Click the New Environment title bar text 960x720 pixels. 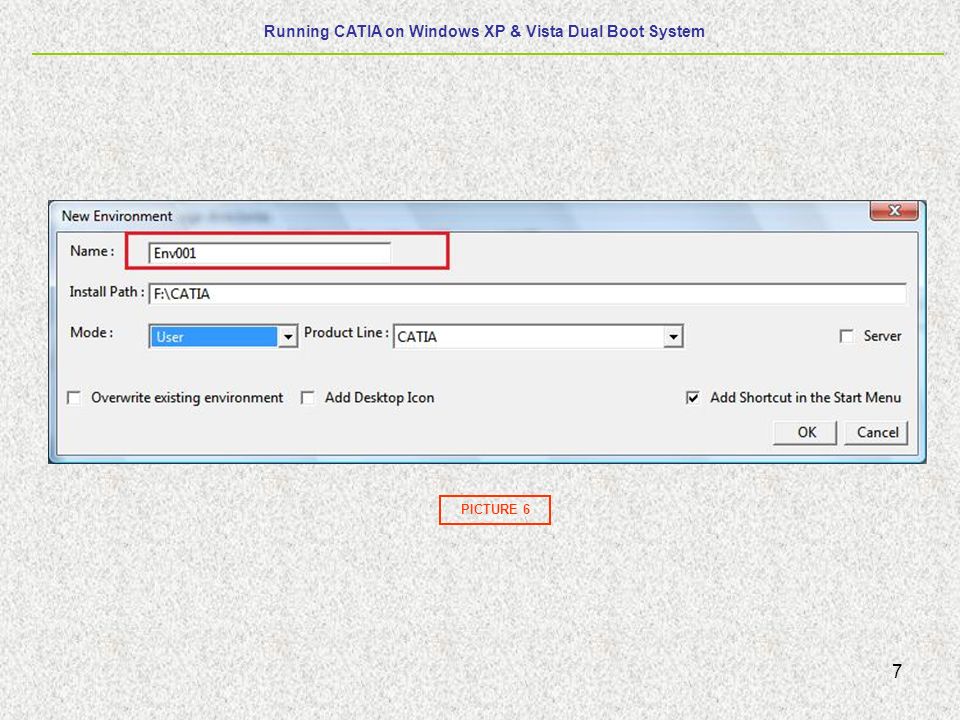[x=117, y=216]
